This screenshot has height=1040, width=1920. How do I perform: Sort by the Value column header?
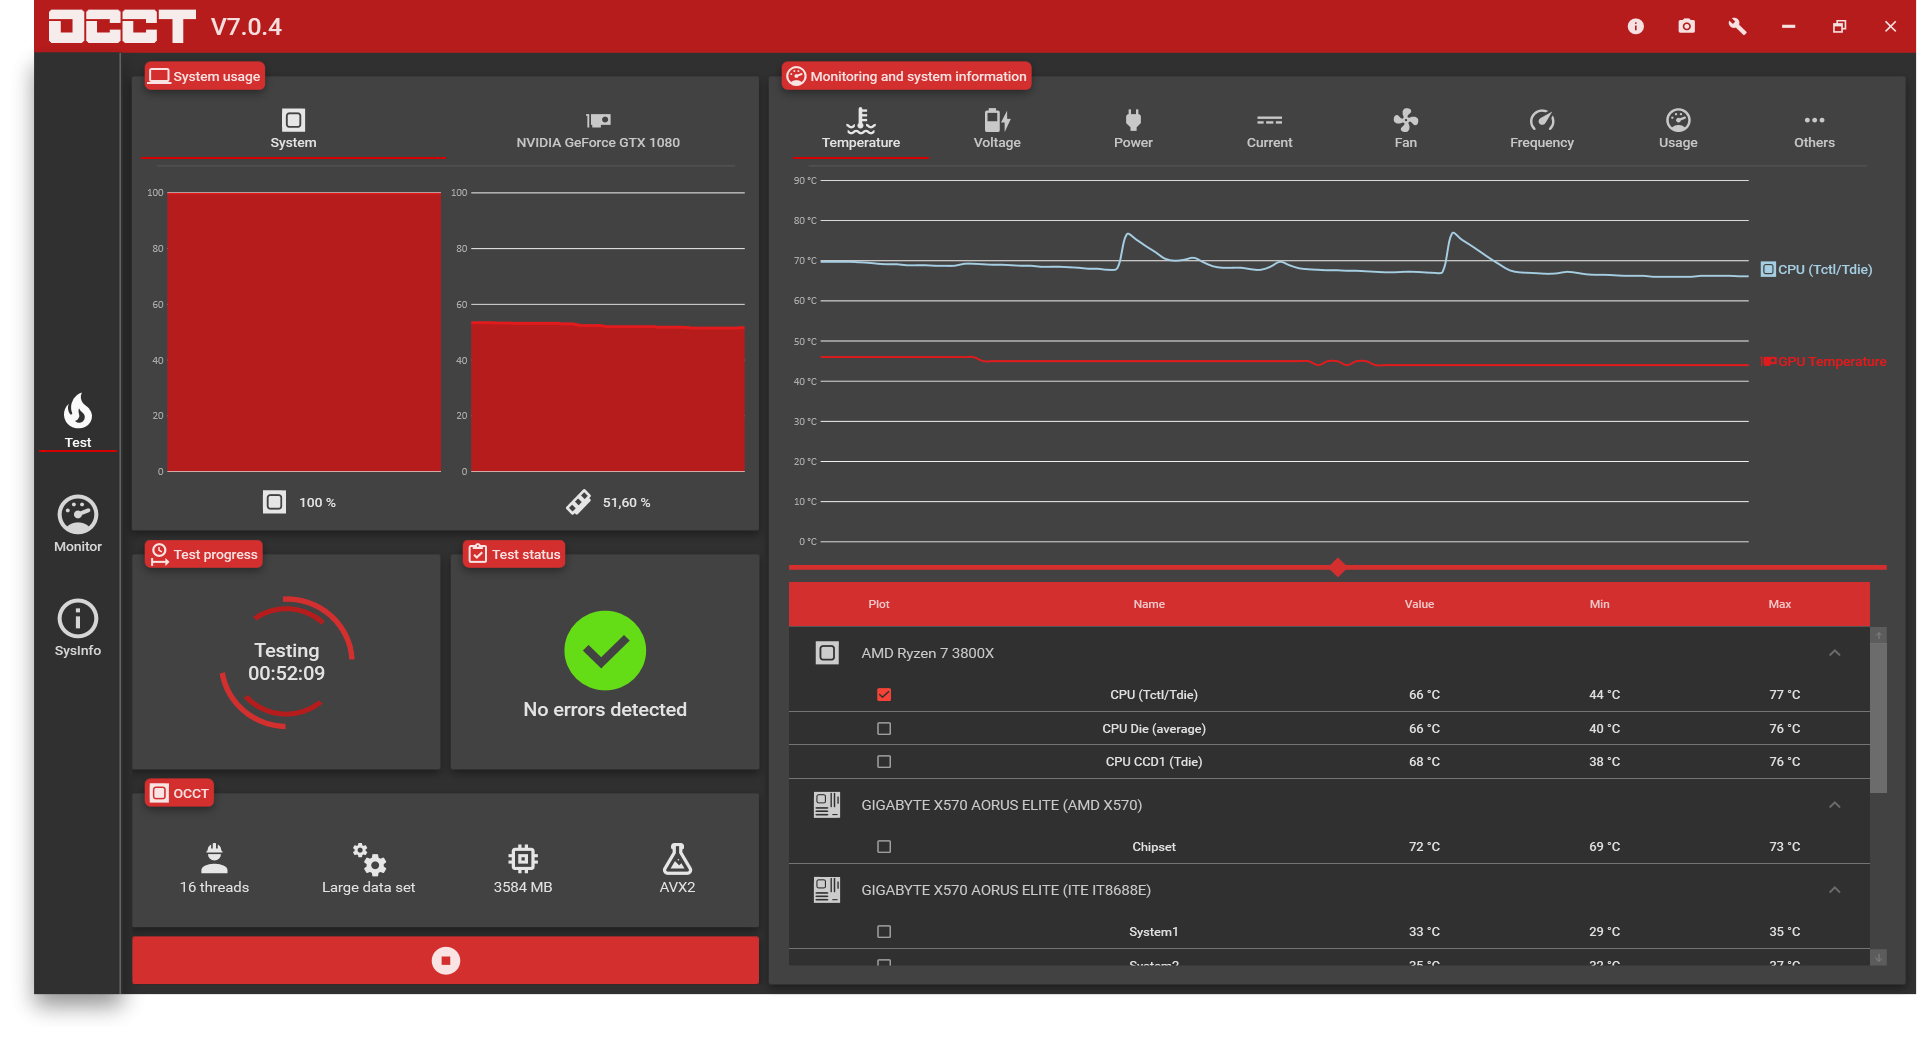[x=1419, y=604]
